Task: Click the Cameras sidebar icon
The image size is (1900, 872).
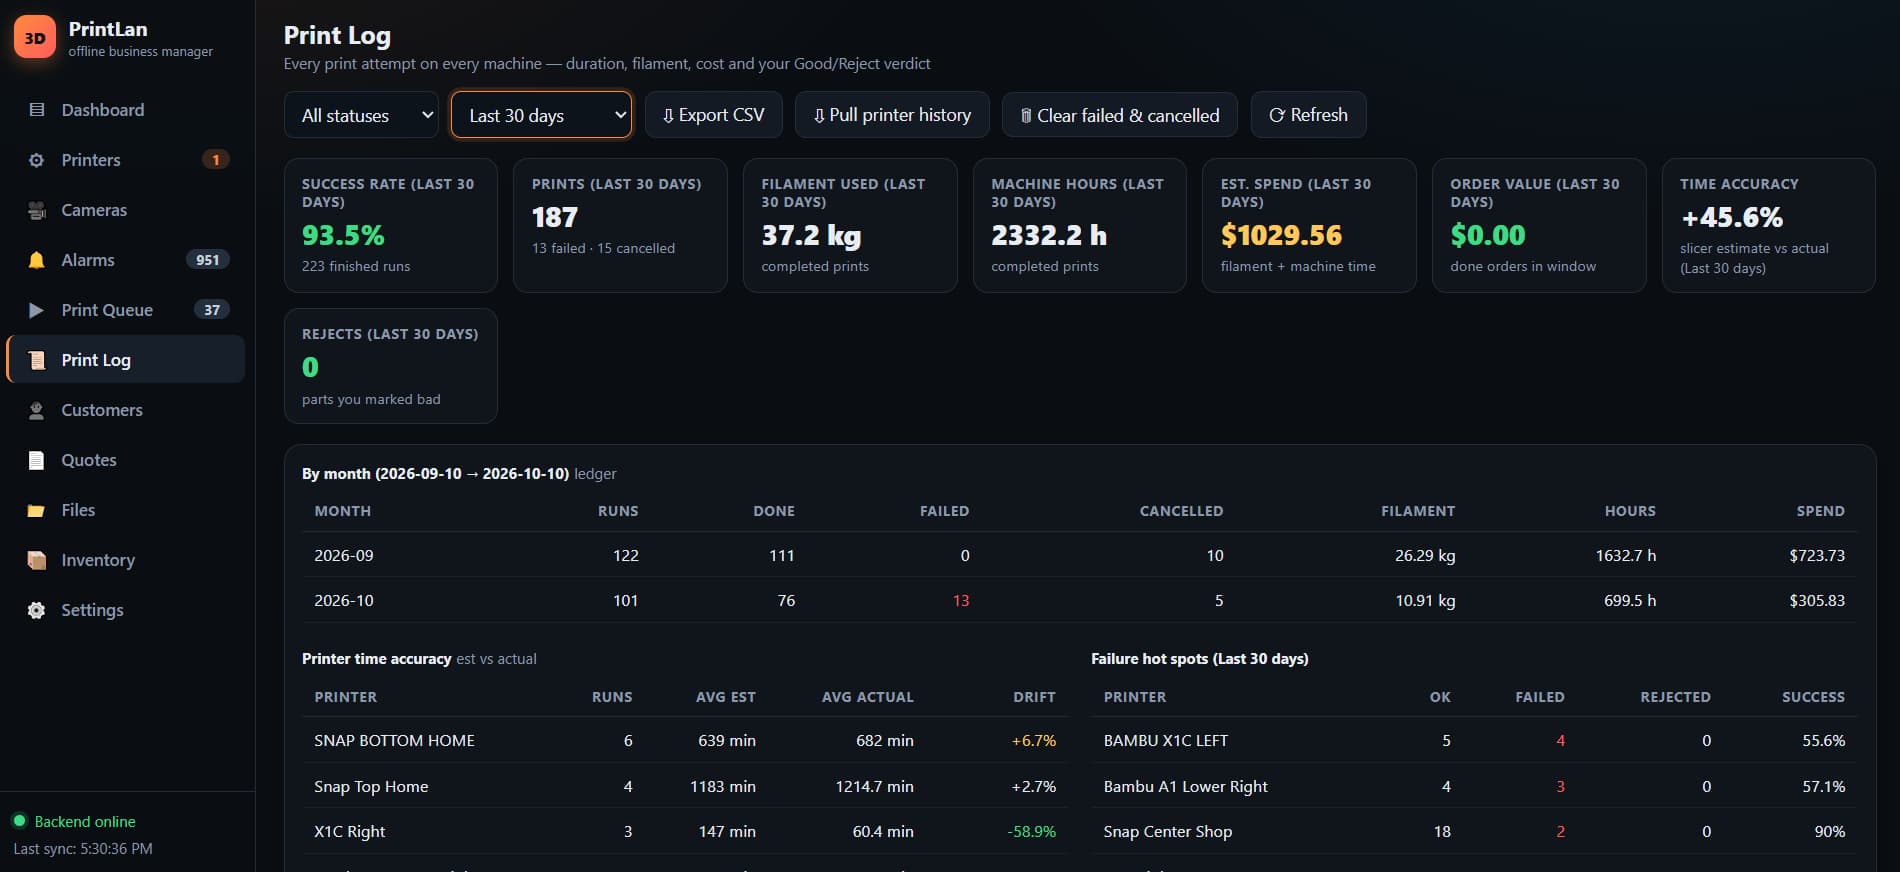Action: tap(37, 210)
